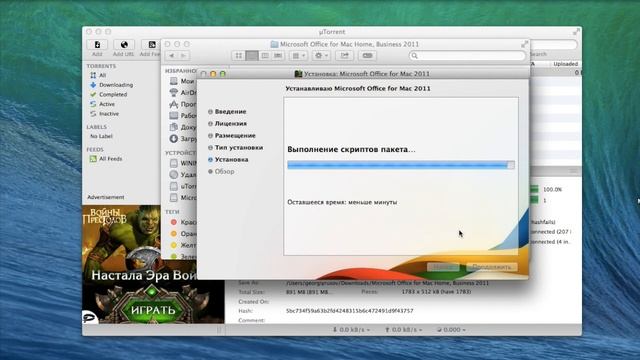Open Загрузки in the Finder sidebar
The image size is (640, 360).
click(x=182, y=139)
